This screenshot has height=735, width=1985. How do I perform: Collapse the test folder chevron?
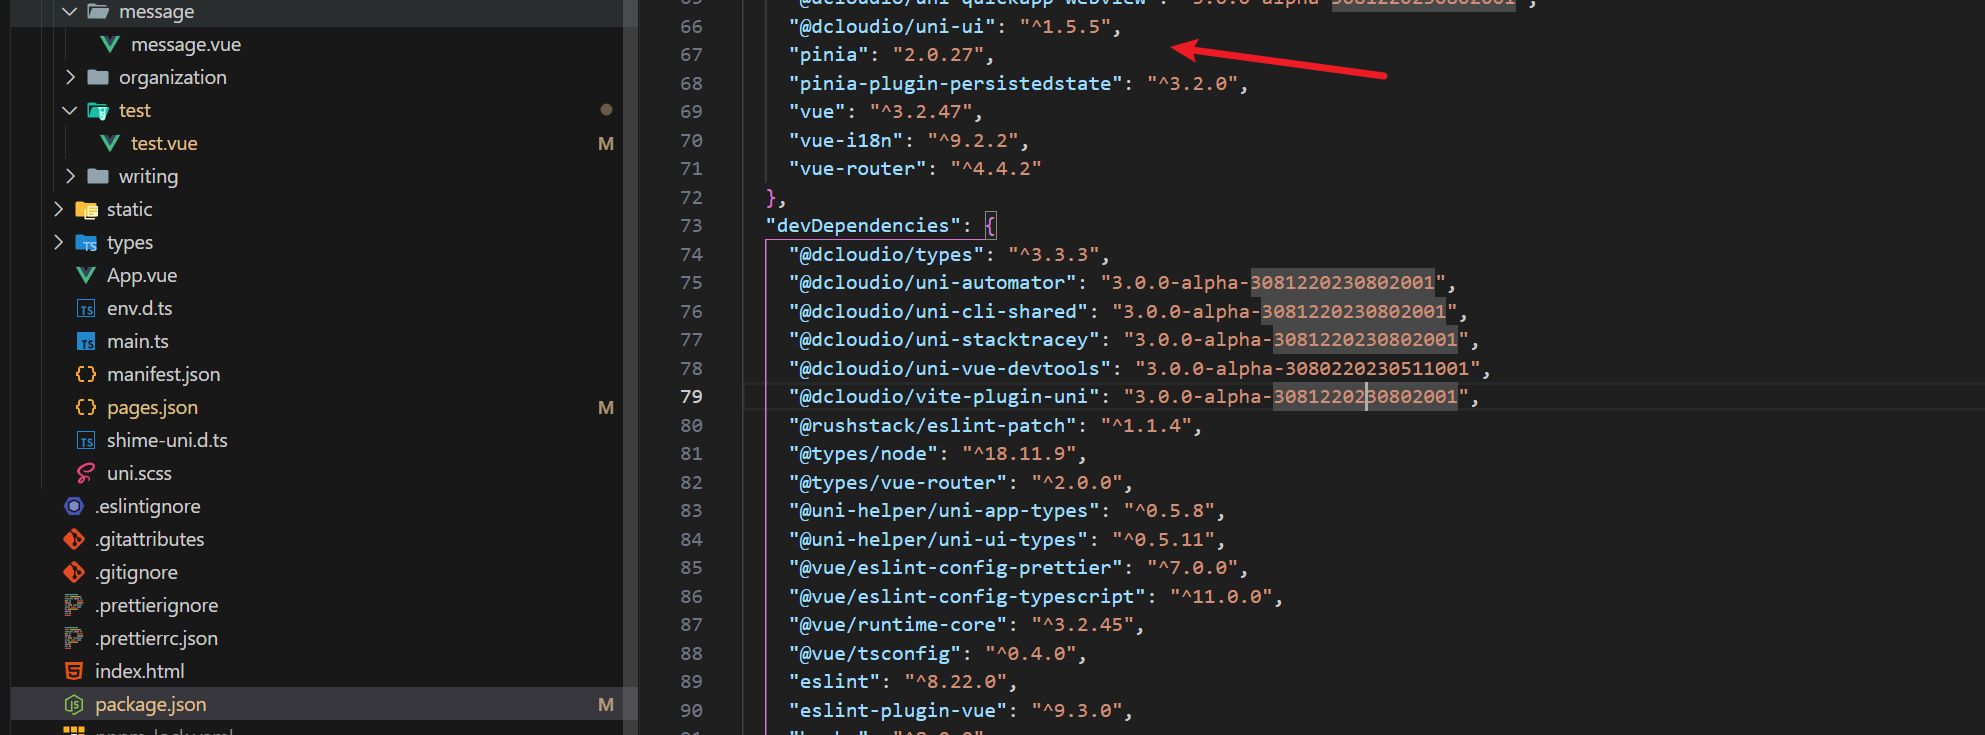click(70, 110)
